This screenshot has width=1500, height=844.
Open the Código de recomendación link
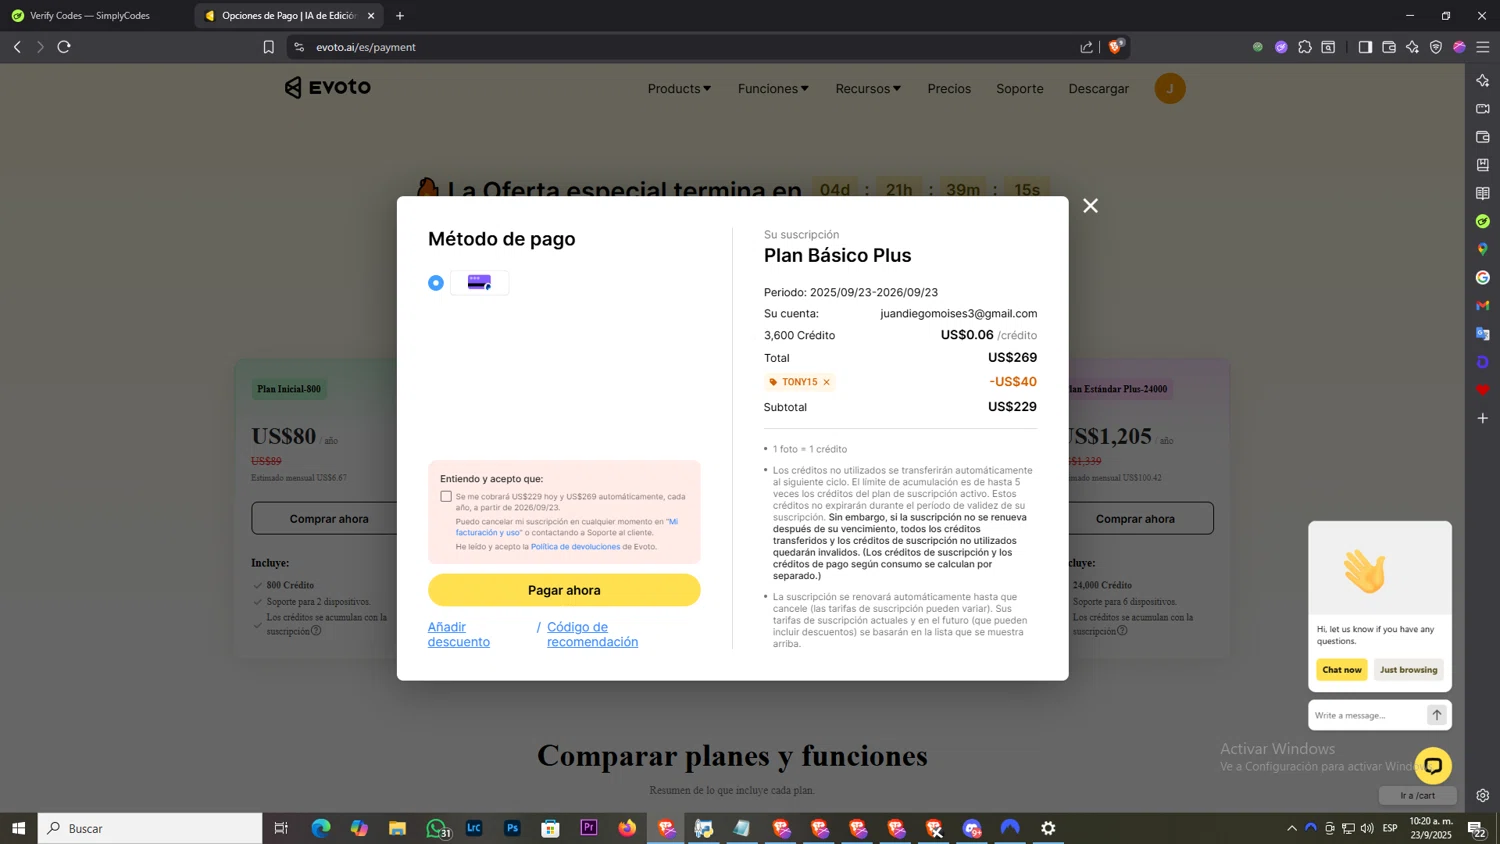[592, 634]
